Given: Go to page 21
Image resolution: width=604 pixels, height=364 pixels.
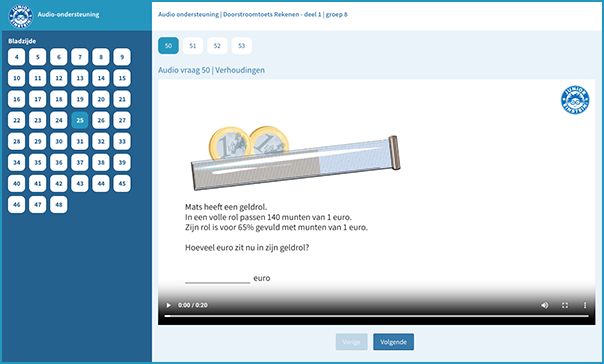Looking at the screenshot, I should [122, 99].
